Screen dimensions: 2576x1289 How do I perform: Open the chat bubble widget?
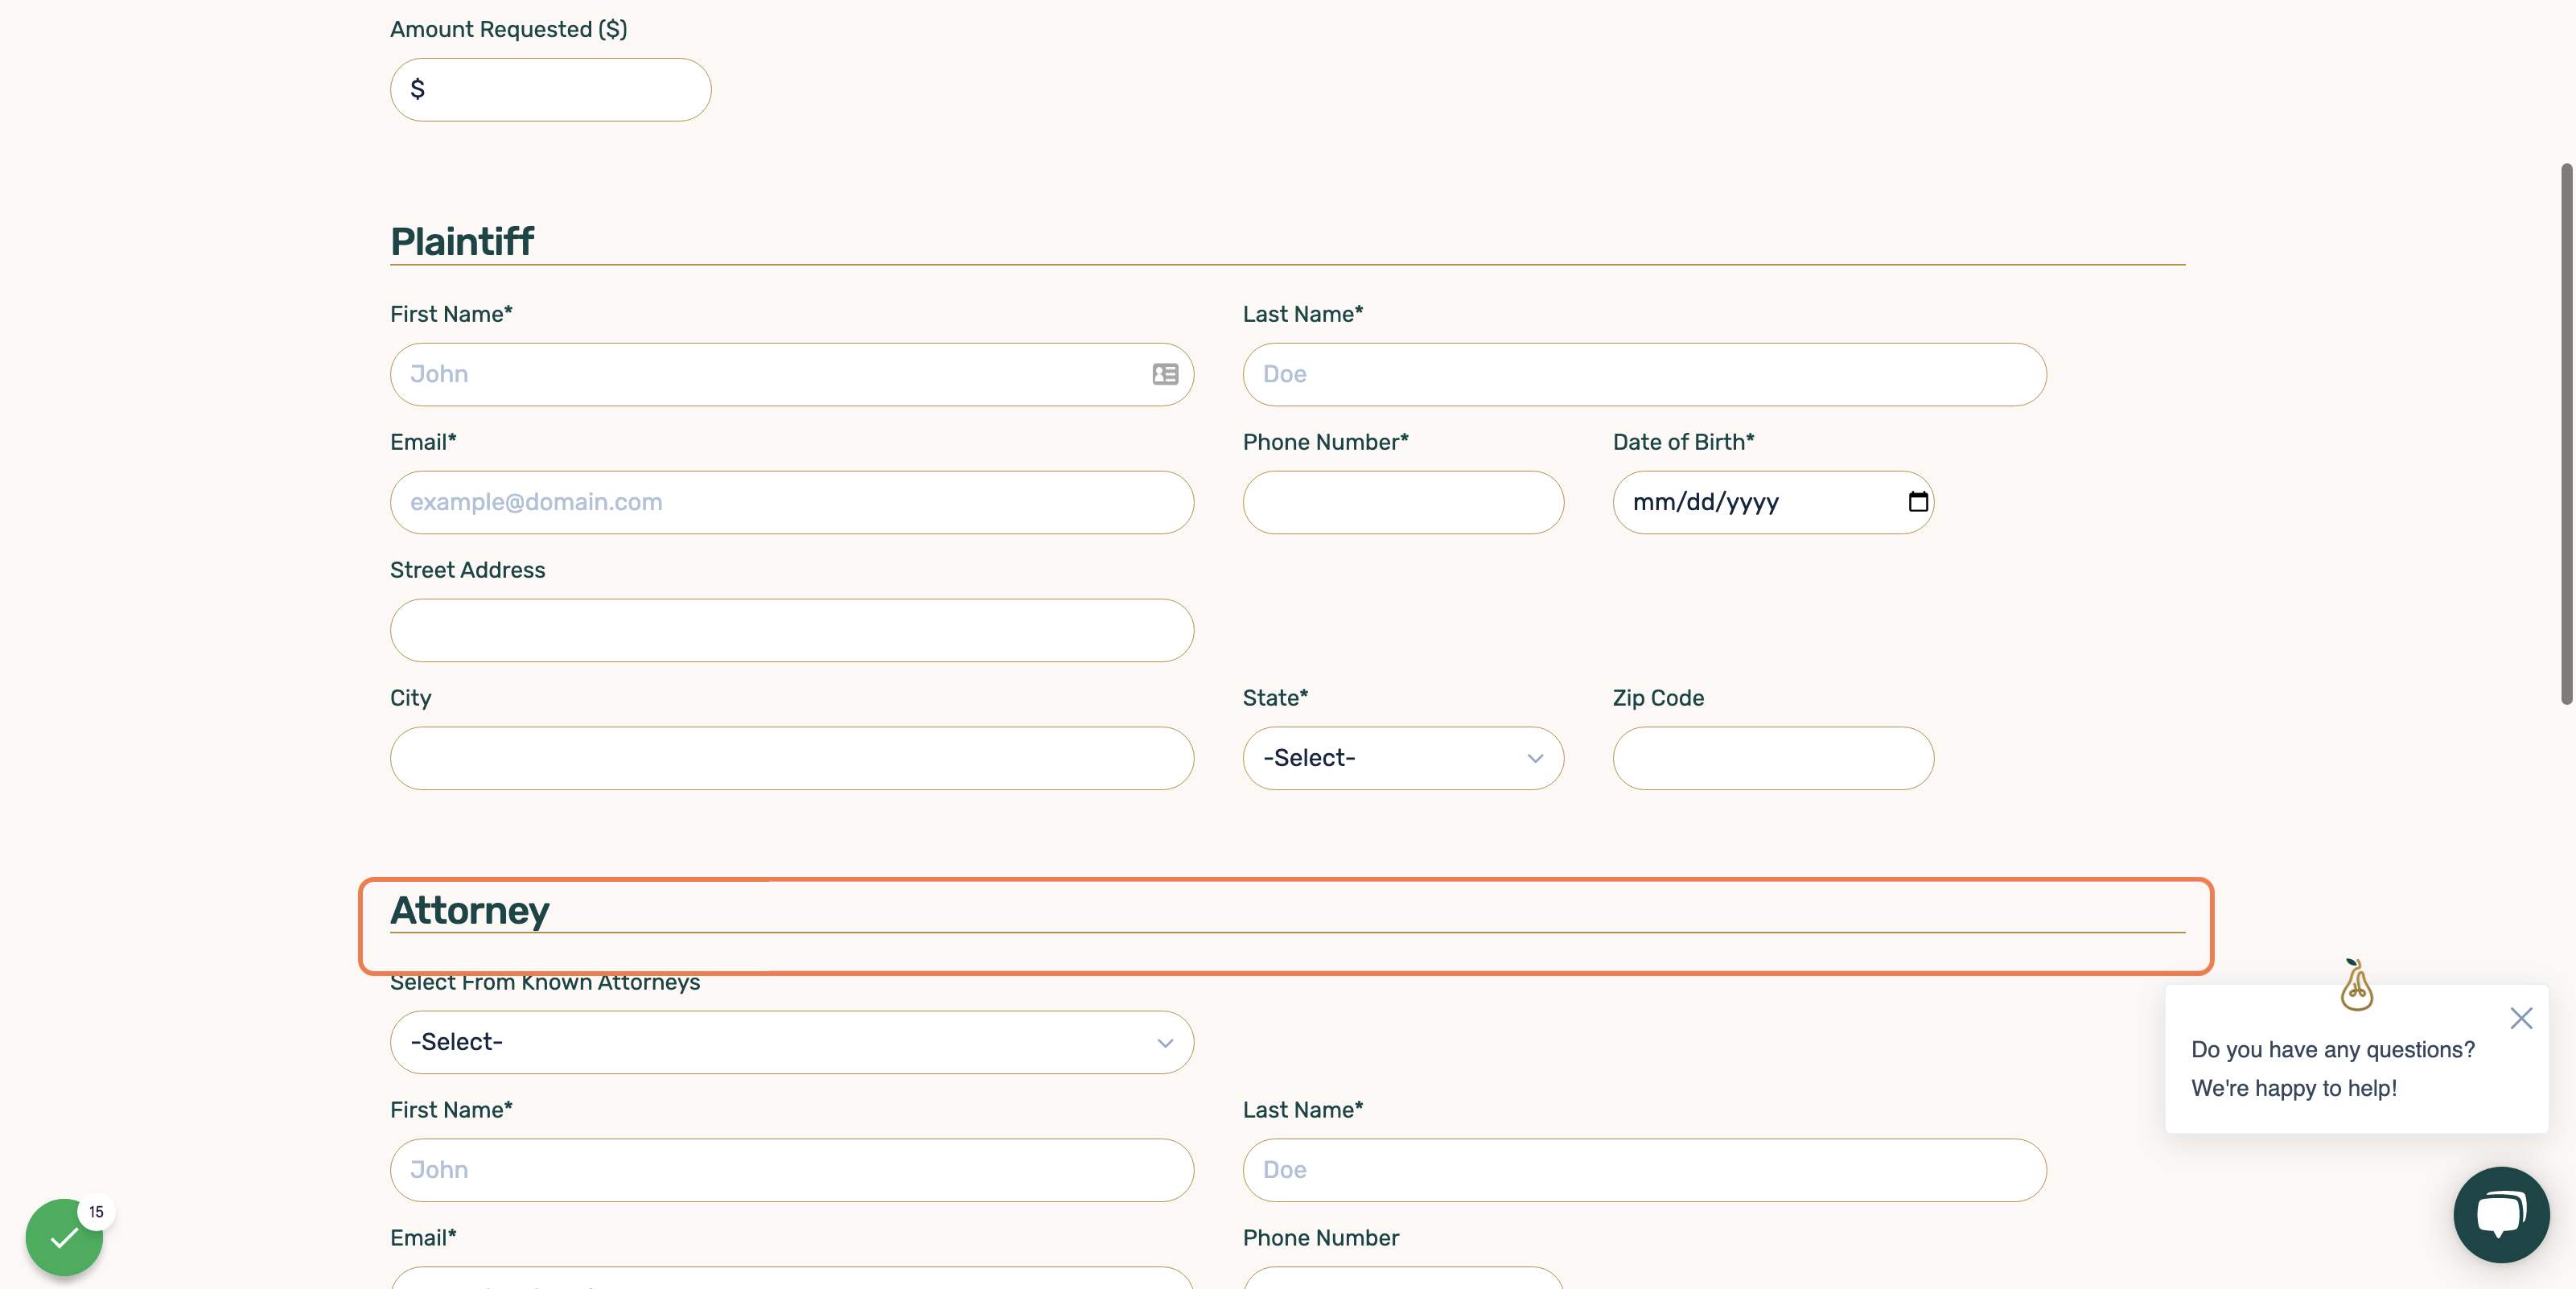(2500, 1214)
